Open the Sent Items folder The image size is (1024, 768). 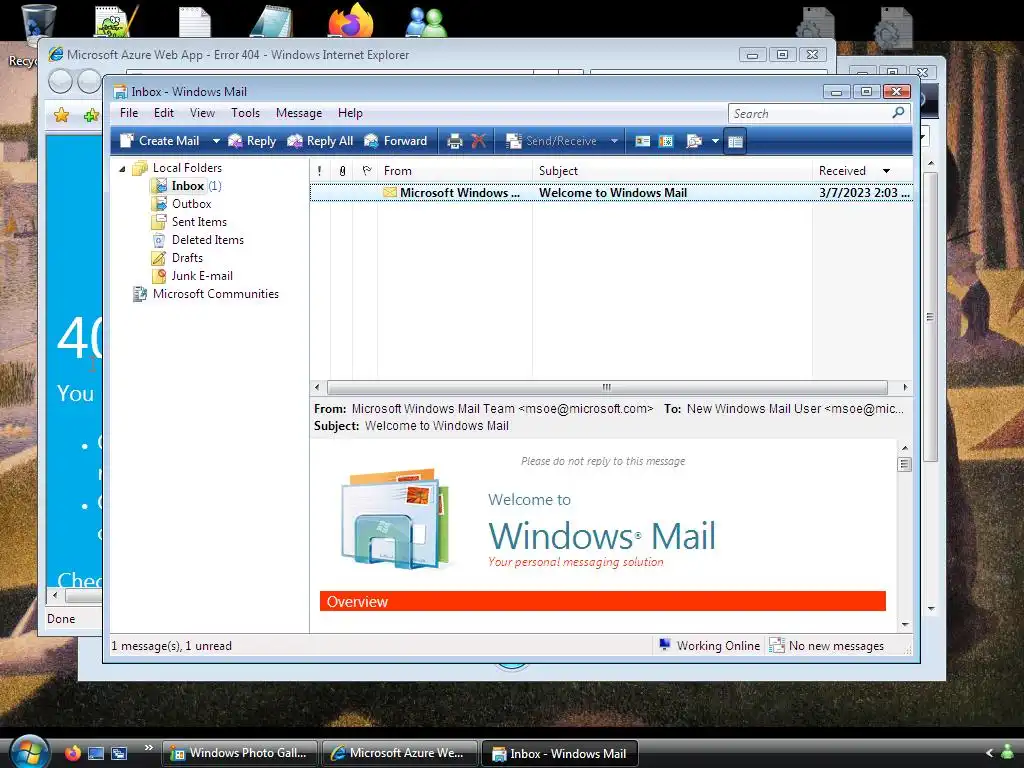(x=199, y=222)
